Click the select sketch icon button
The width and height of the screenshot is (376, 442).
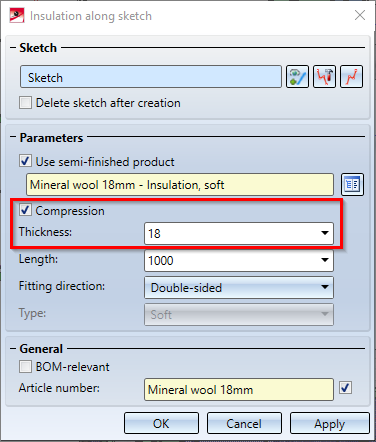click(x=297, y=77)
